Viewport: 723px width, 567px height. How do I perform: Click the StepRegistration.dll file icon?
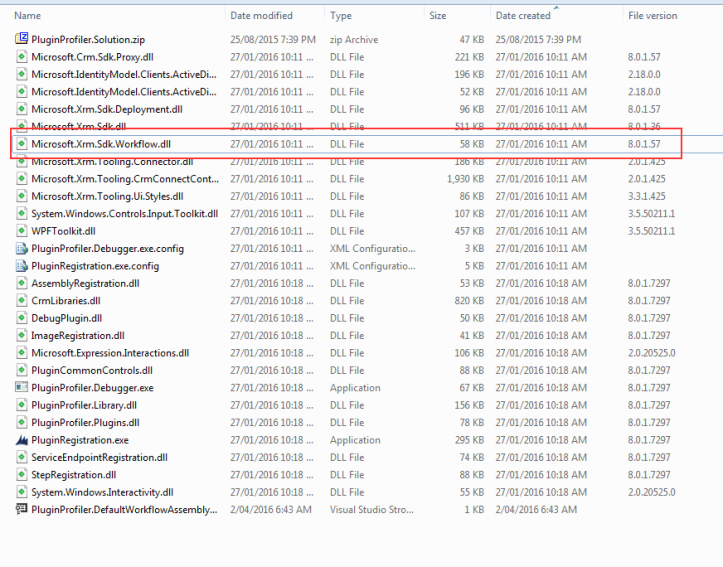22,475
